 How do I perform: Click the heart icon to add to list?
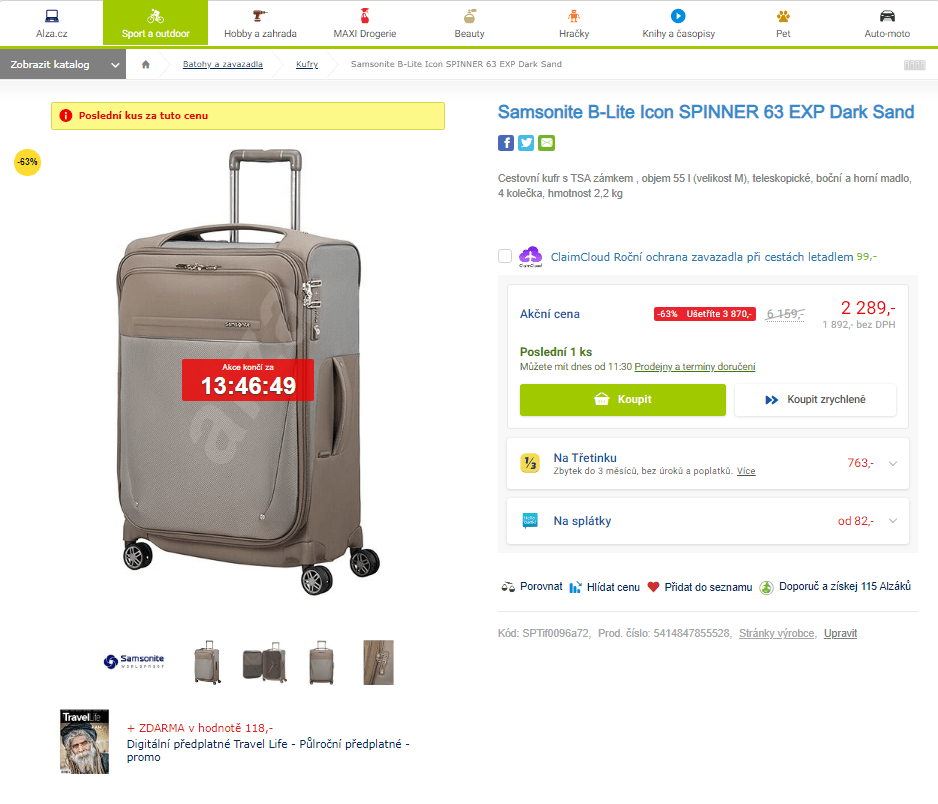click(652, 587)
